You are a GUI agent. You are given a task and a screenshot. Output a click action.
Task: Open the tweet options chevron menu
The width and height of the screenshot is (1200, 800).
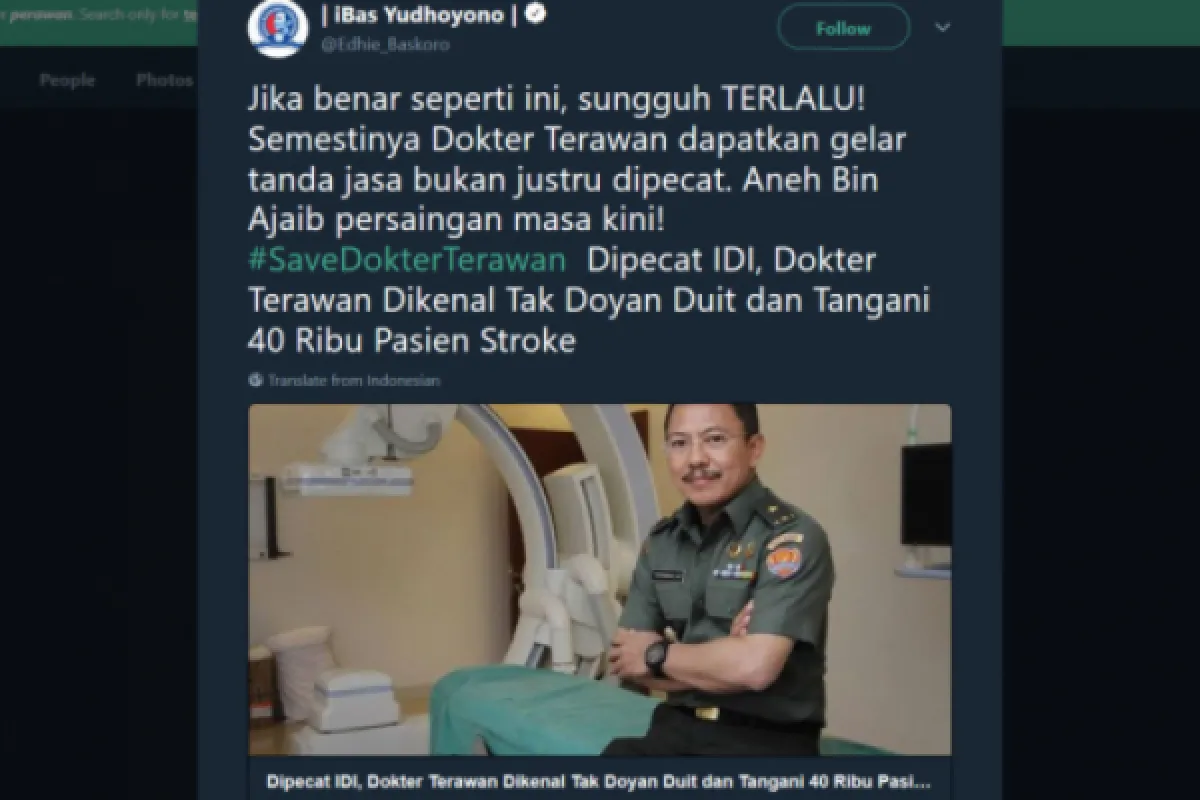coord(942,28)
